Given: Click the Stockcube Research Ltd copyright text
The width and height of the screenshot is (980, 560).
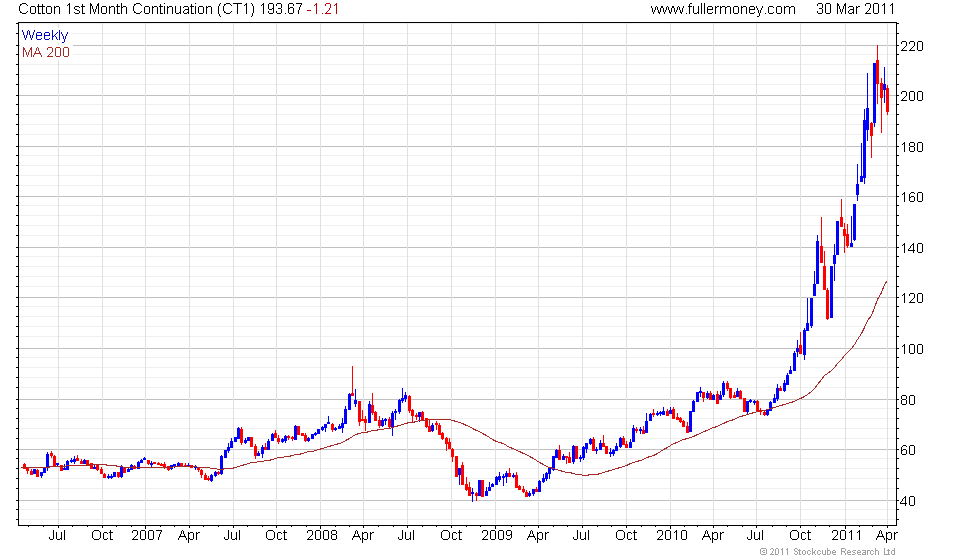Looking at the screenshot, I should click(827, 552).
